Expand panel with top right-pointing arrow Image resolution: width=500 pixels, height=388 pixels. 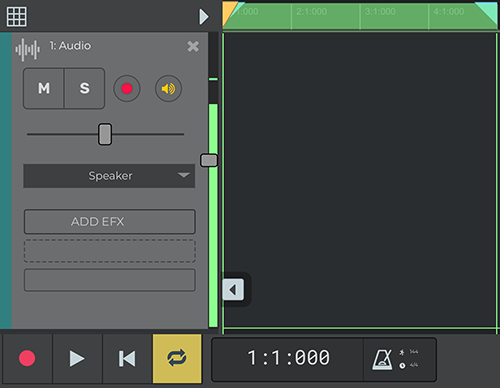coord(204,17)
